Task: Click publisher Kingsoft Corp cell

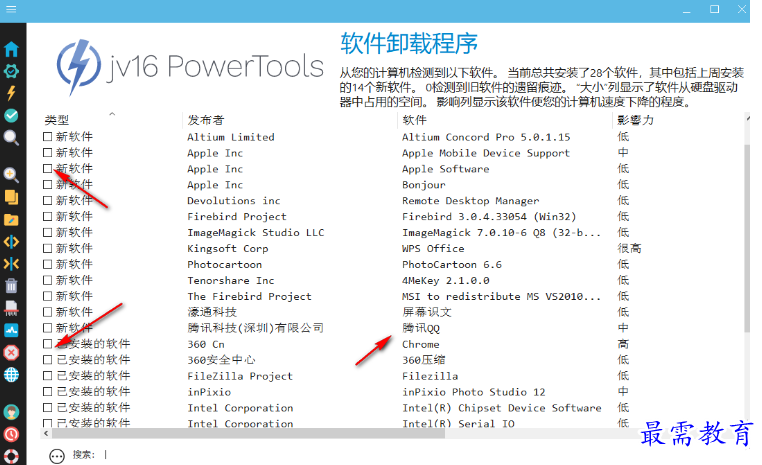Action: pyautogui.click(x=228, y=248)
